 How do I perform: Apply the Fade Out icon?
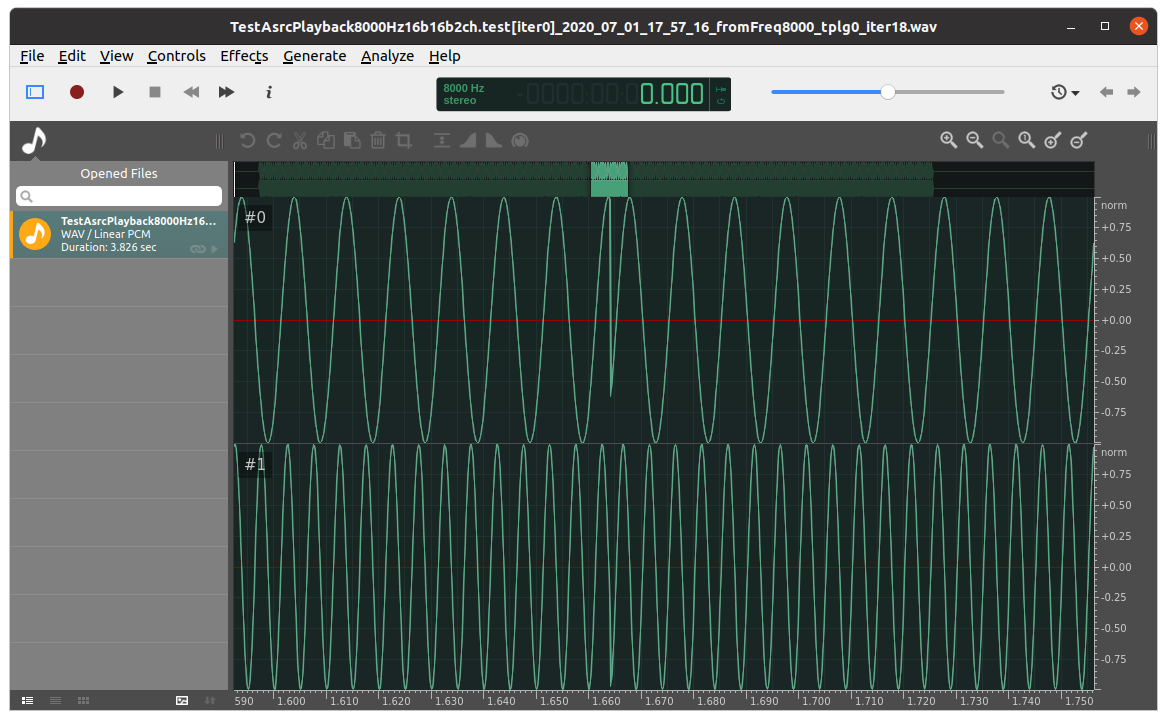pos(493,140)
